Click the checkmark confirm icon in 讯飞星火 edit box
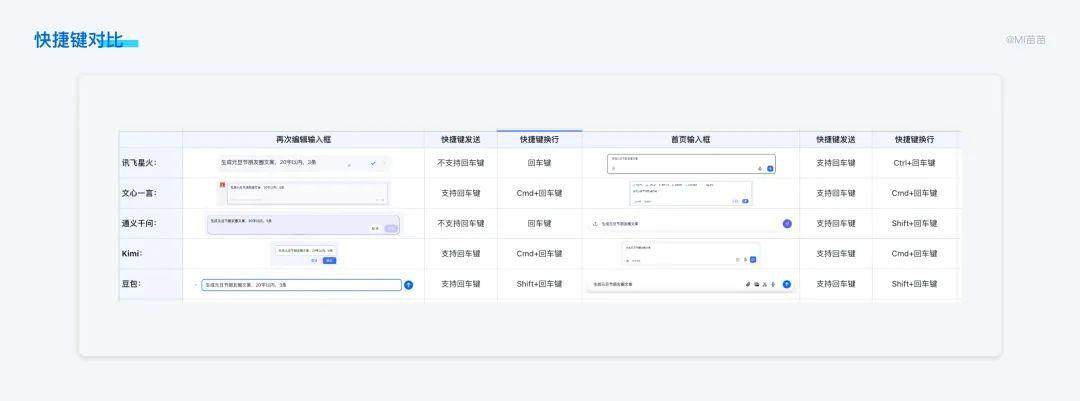Image resolution: width=1080 pixels, height=401 pixels. 373,163
